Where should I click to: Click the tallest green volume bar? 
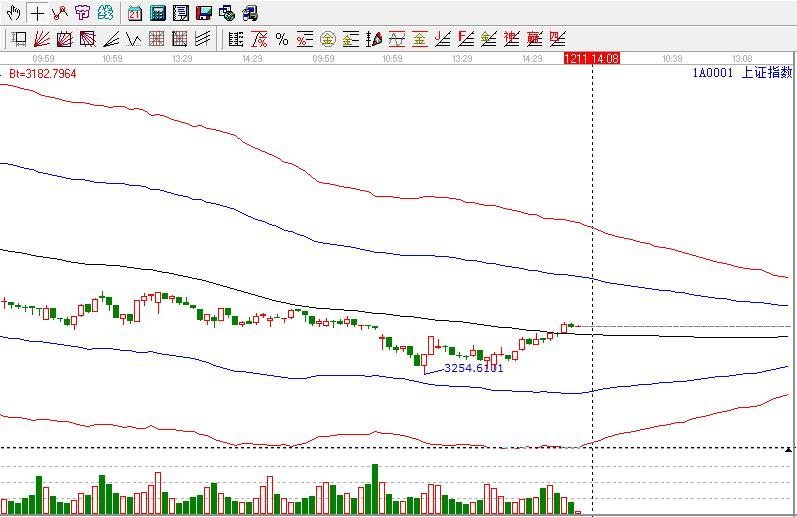point(375,489)
